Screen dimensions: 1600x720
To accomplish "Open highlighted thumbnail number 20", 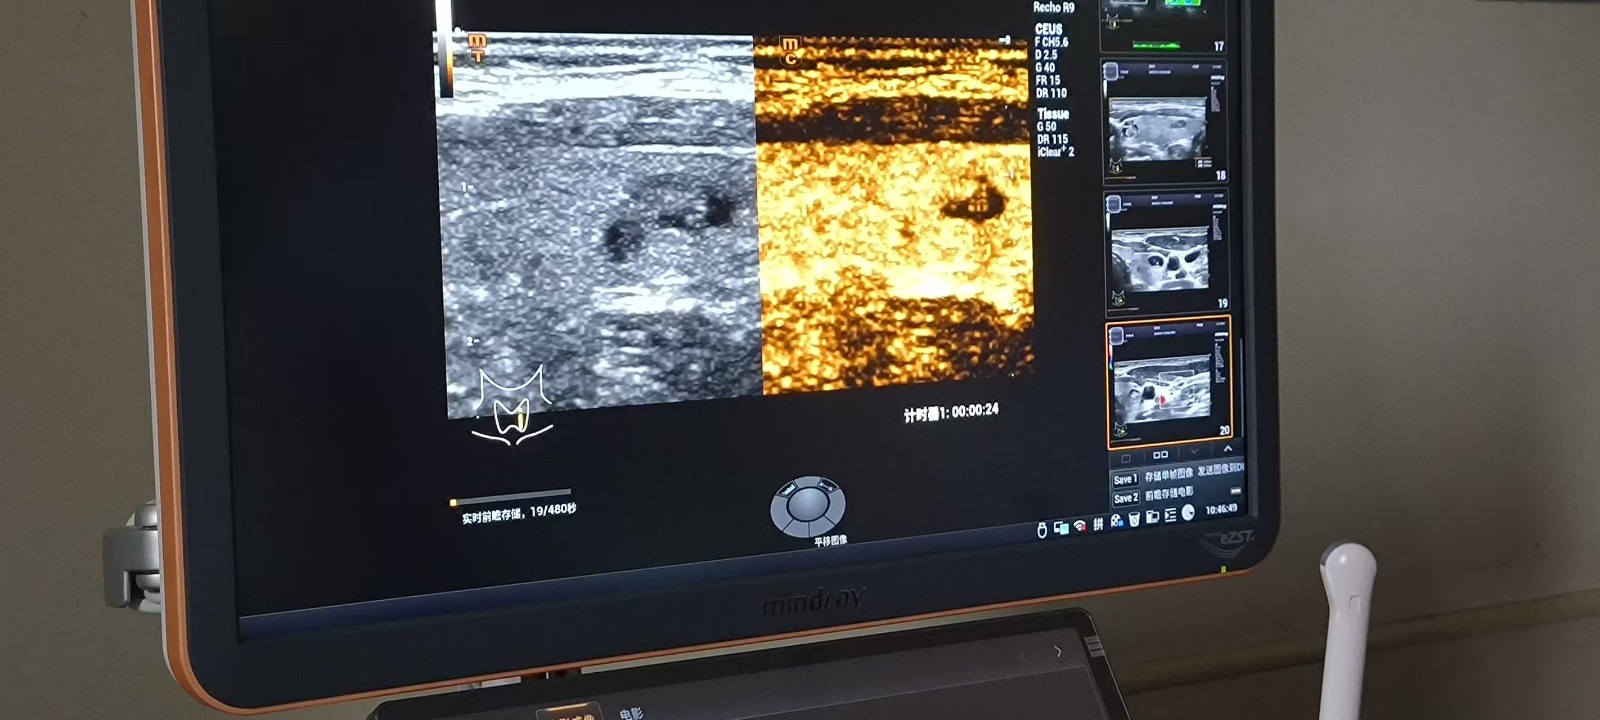I will click(x=1168, y=381).
